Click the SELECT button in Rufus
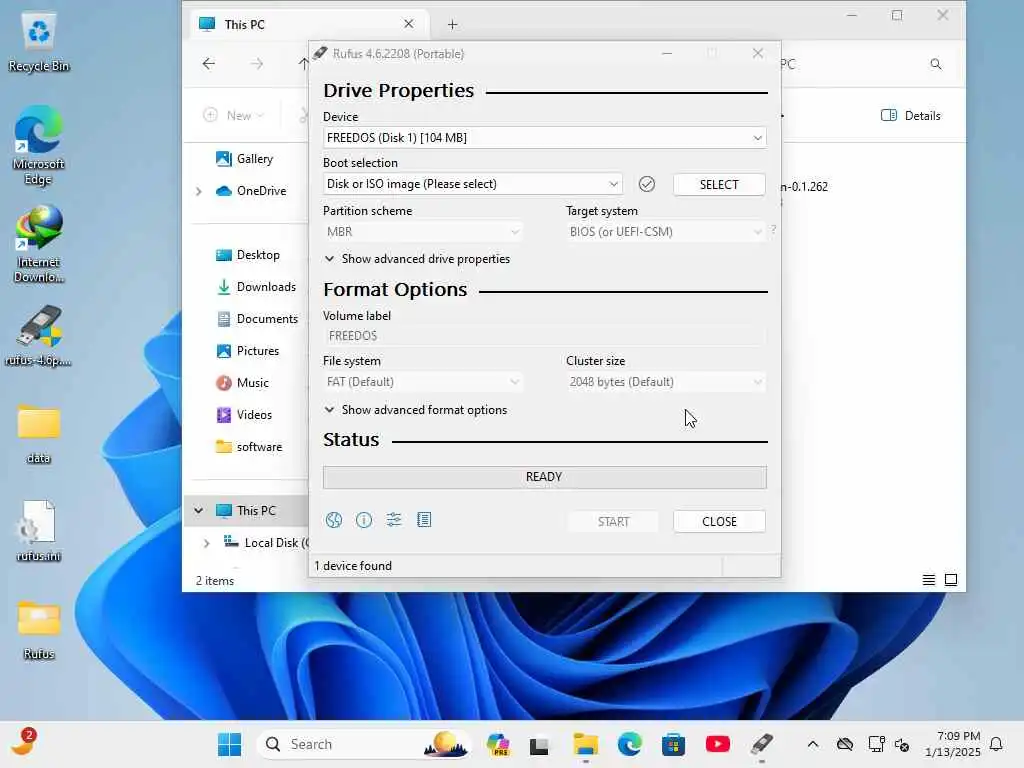The width and height of the screenshot is (1024, 768). 719,185
